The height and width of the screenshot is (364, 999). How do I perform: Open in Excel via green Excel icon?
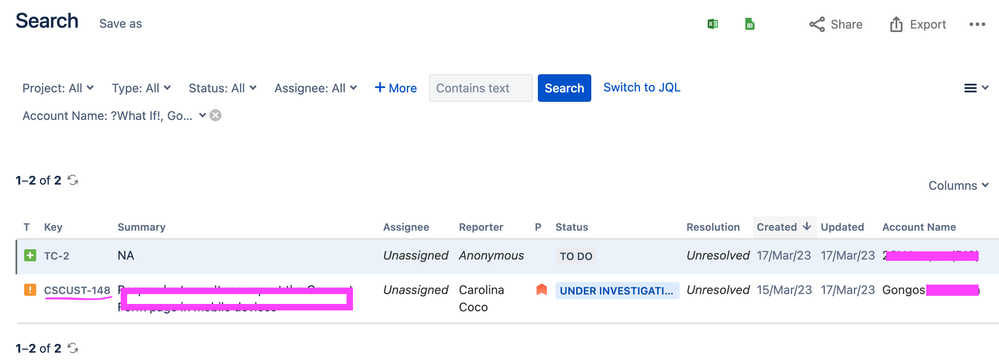coord(712,24)
